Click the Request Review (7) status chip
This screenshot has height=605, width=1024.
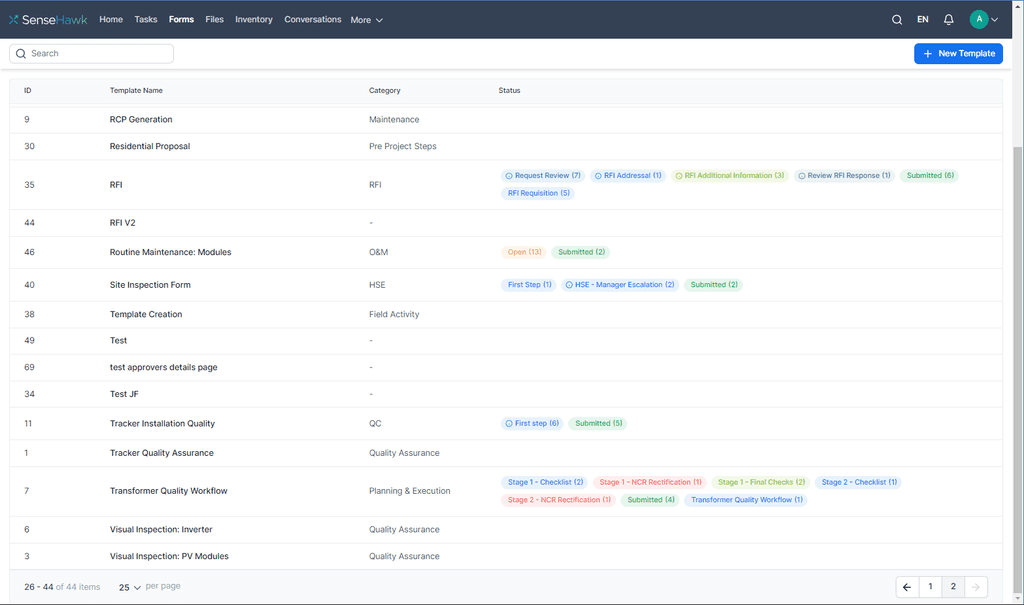[543, 176]
